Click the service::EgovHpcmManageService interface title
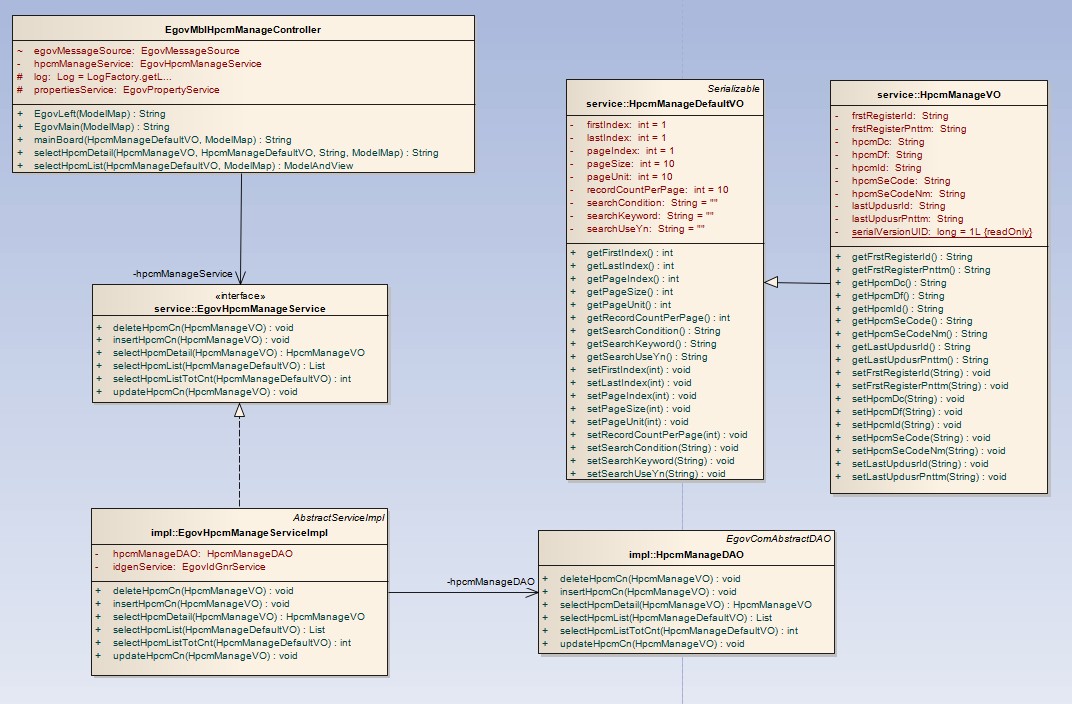The image size is (1072, 704). click(239, 309)
